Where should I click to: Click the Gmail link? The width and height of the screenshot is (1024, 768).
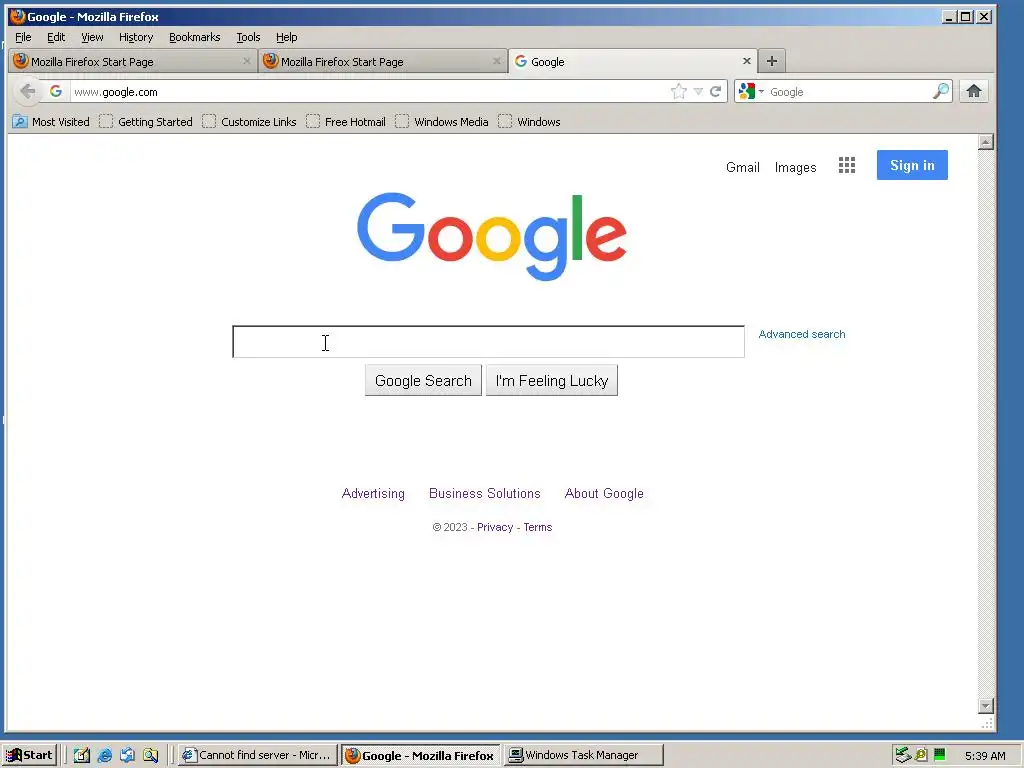[743, 167]
